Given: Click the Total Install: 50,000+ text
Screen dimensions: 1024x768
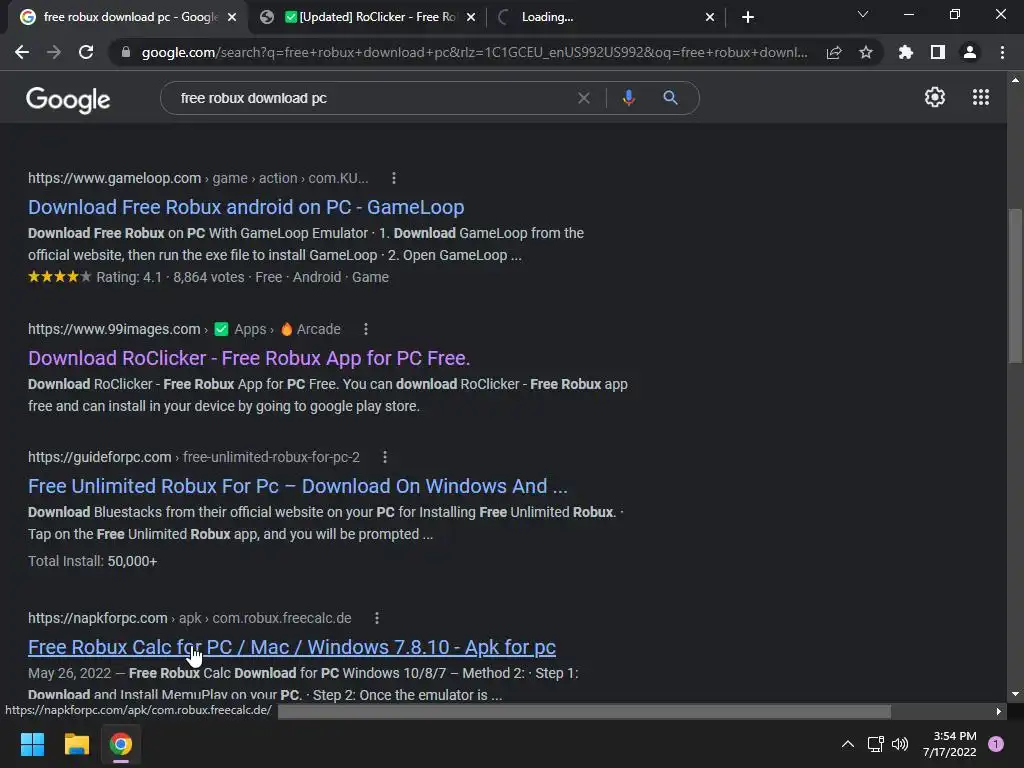Looking at the screenshot, I should tap(92, 562).
